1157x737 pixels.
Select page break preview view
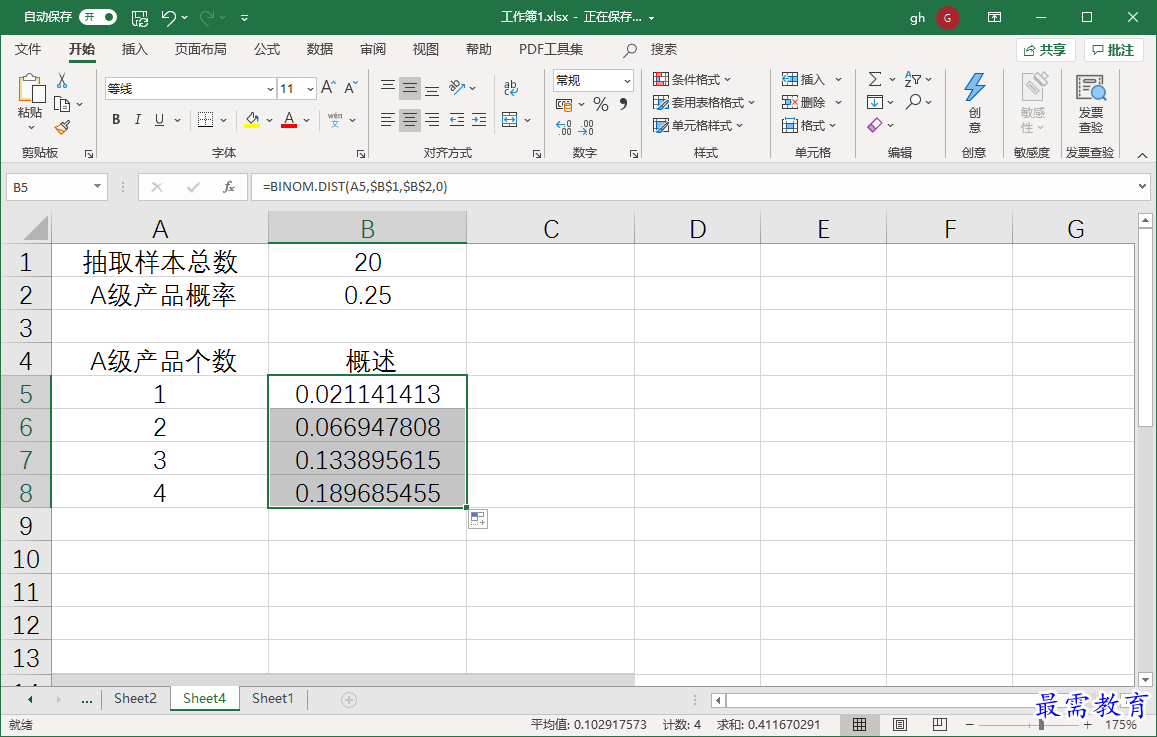pyautogui.click(x=939, y=724)
